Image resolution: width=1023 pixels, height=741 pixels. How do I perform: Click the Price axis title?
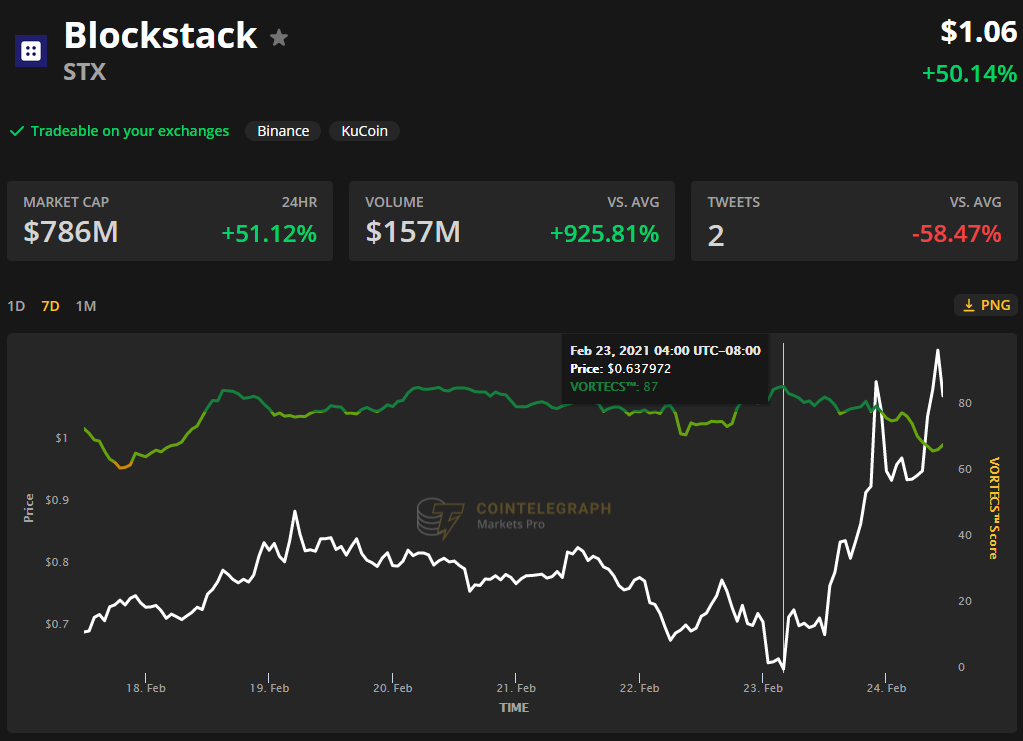pos(29,508)
